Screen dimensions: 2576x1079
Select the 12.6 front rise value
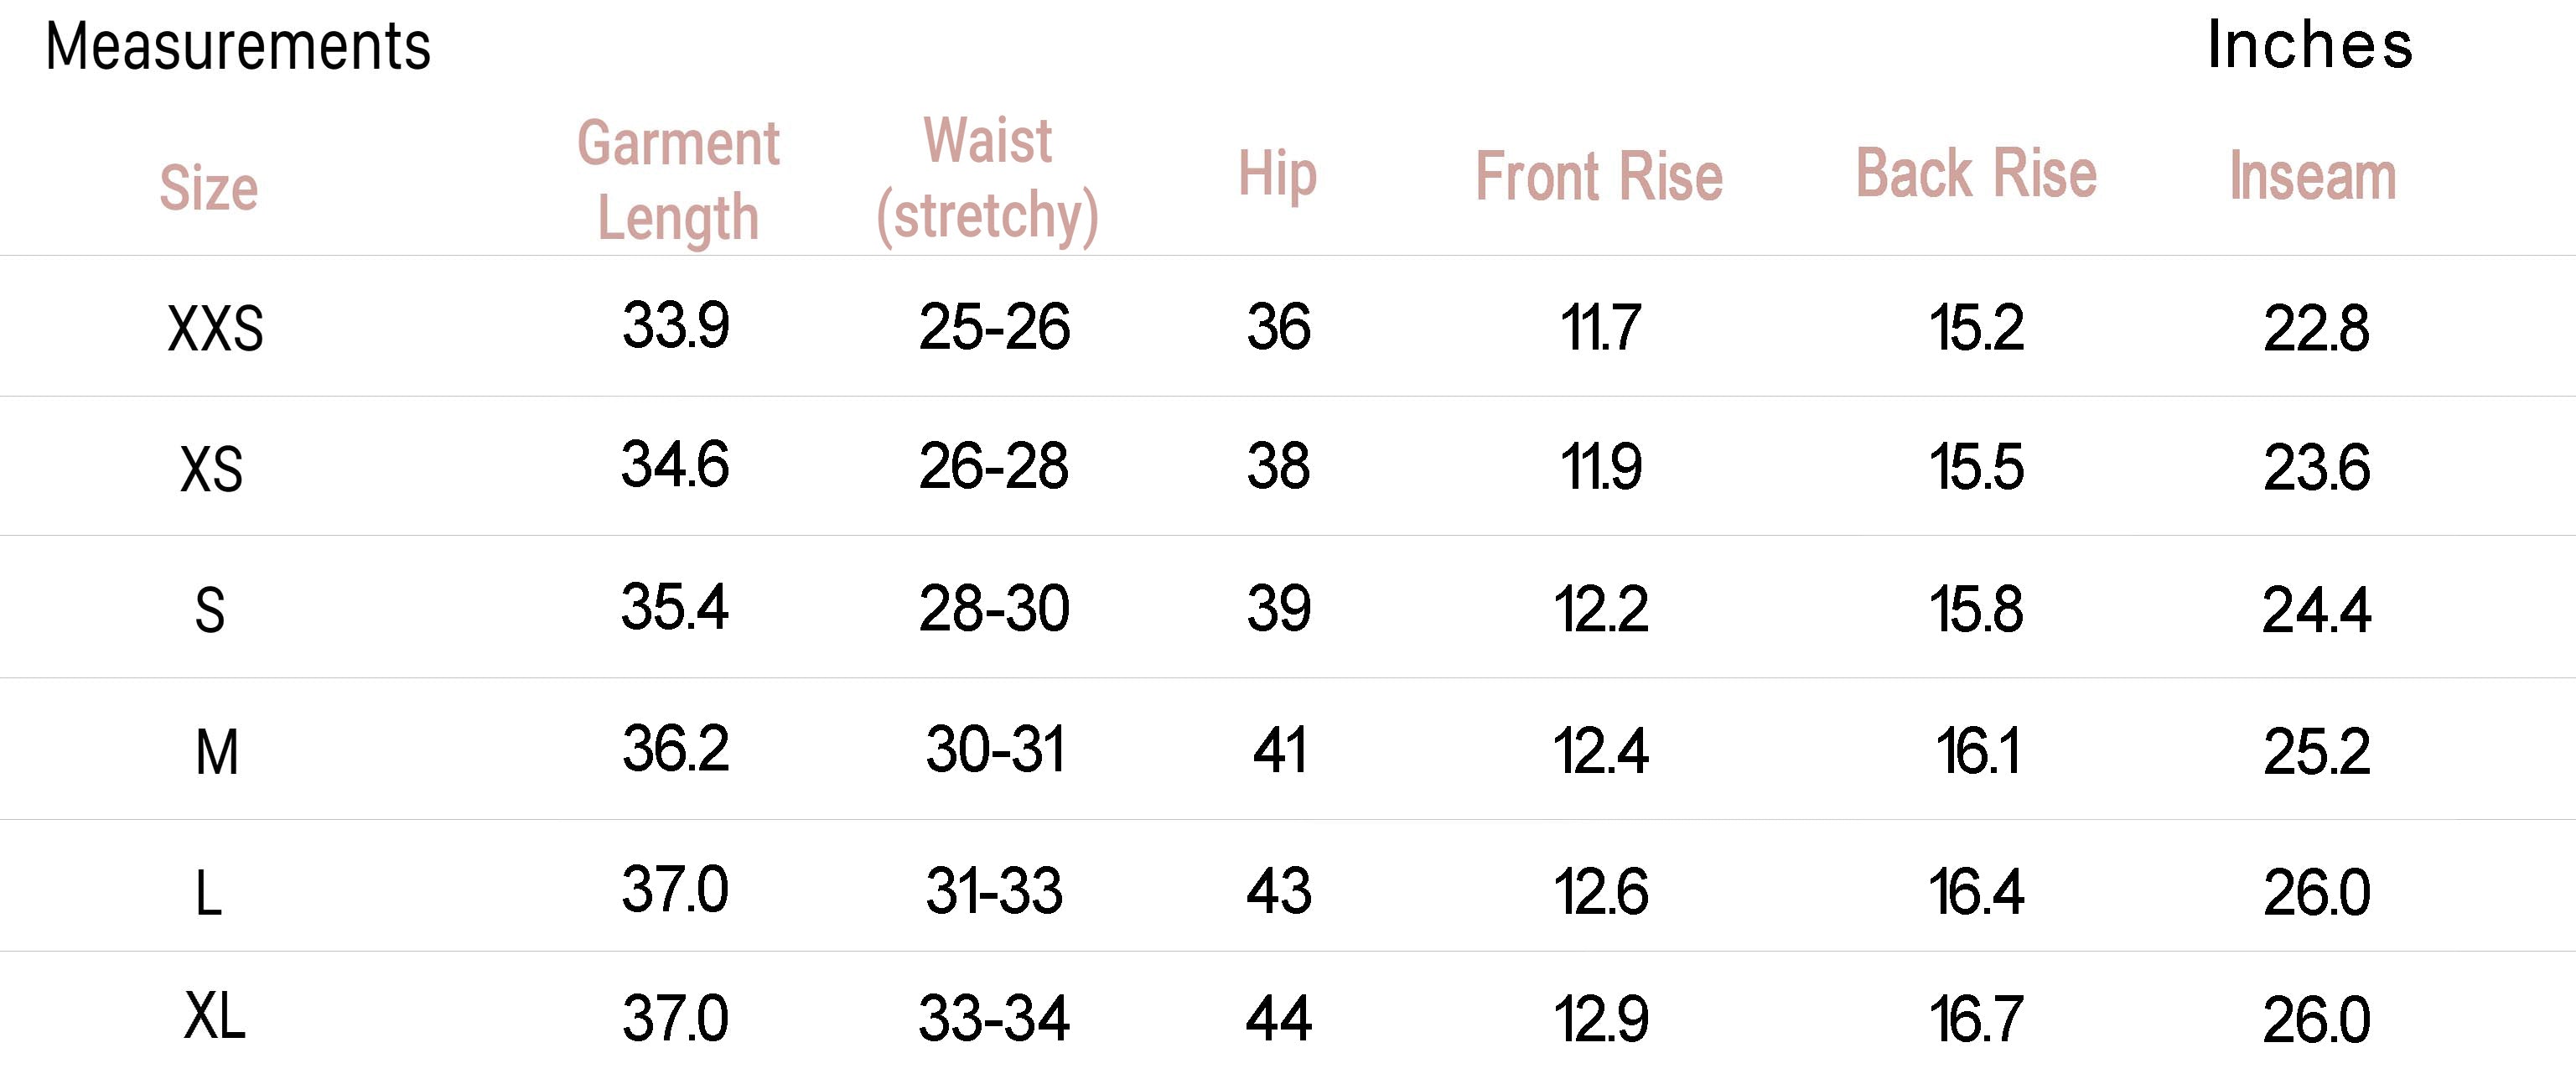pos(1600,892)
